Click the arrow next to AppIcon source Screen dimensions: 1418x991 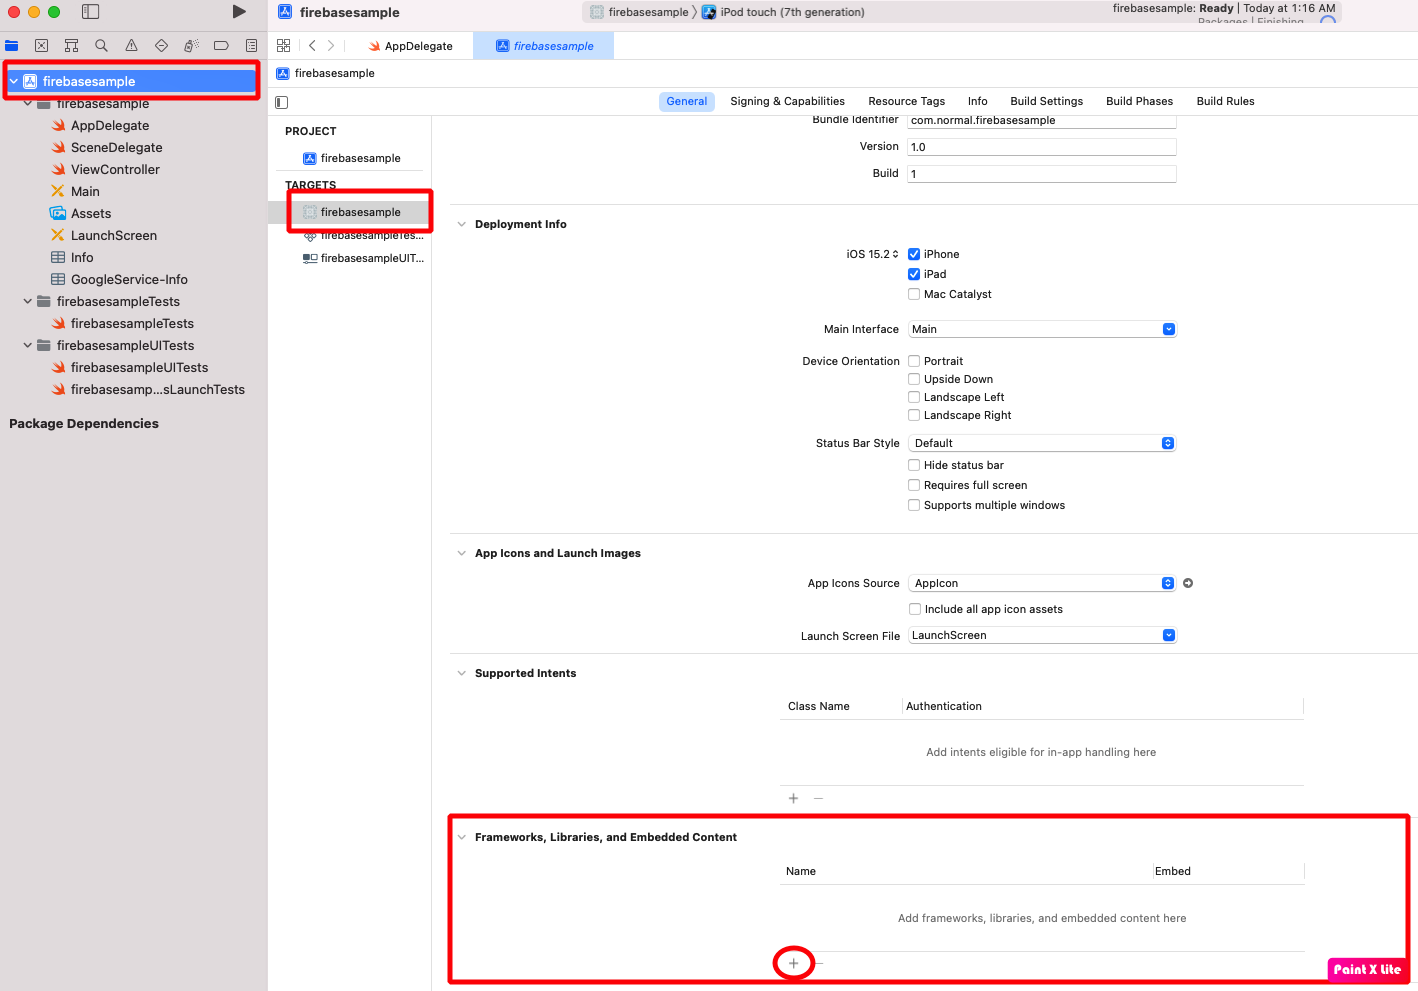click(x=1188, y=583)
